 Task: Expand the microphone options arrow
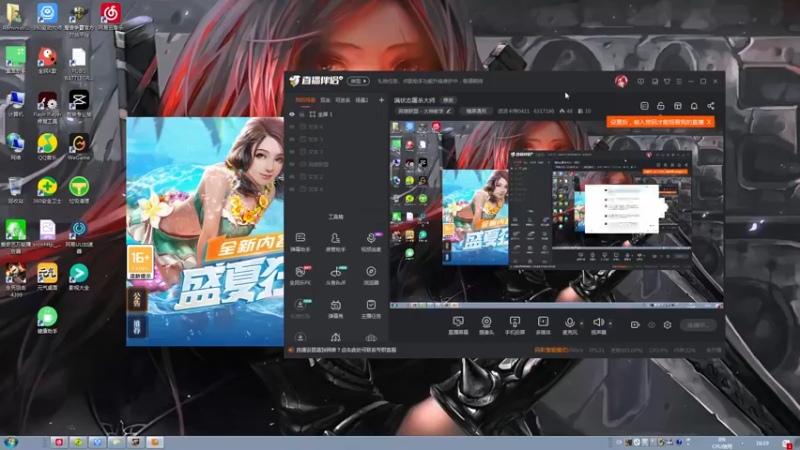pos(581,323)
